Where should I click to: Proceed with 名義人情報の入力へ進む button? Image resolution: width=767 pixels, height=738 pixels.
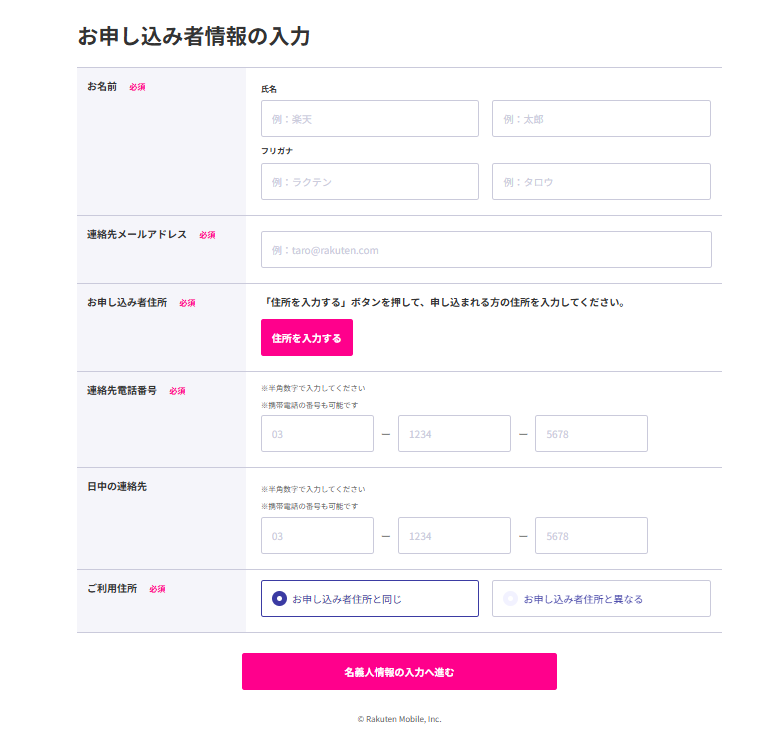point(399,672)
